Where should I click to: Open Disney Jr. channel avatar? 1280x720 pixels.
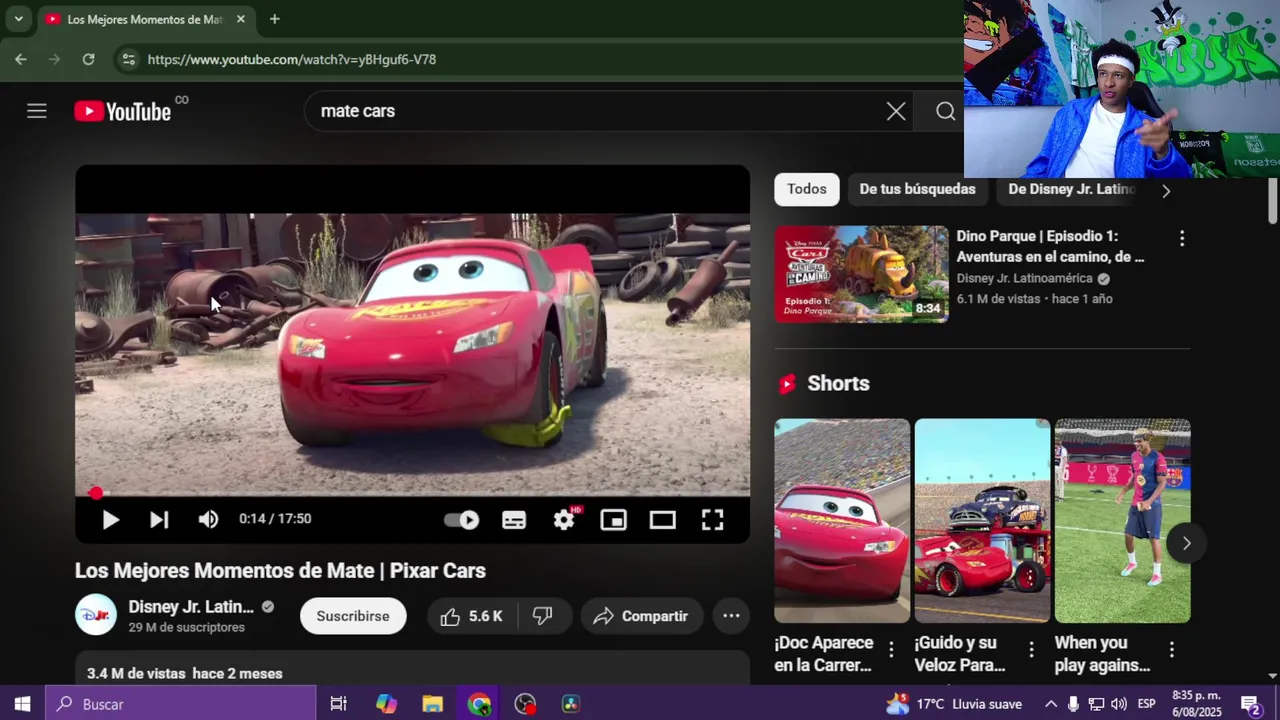click(x=96, y=615)
